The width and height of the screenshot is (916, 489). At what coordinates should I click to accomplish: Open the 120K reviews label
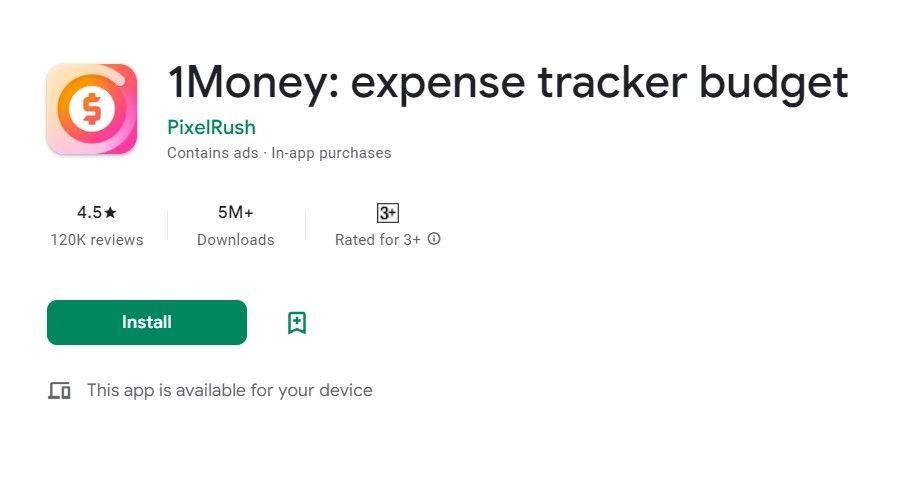pyautogui.click(x=97, y=240)
